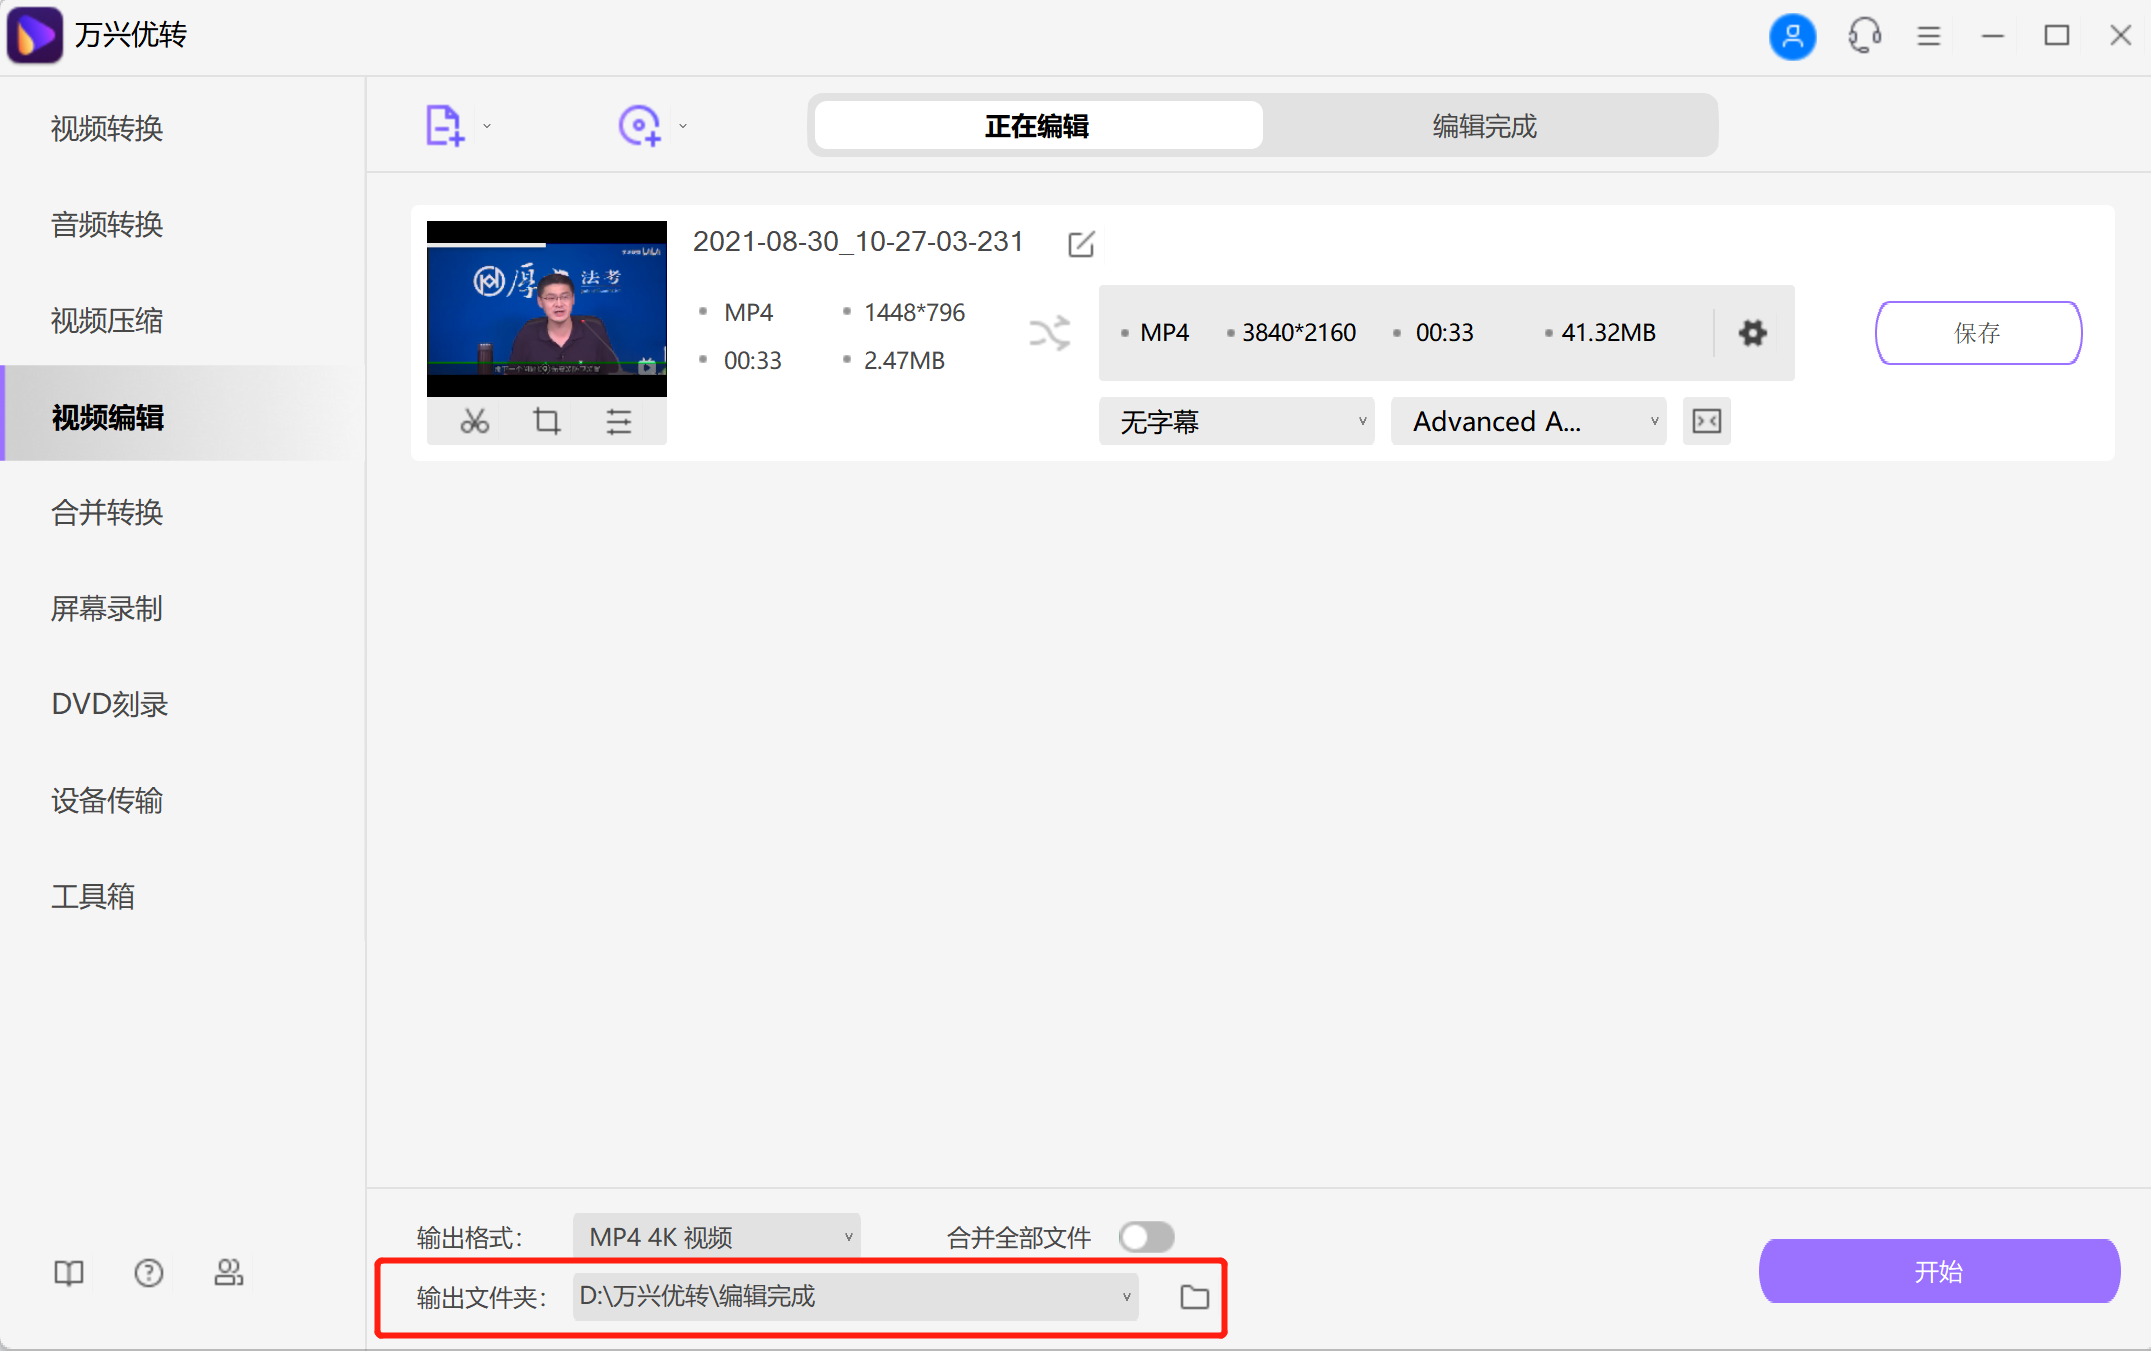This screenshot has height=1351, width=2151.
Task: Browse output folder using the folder icon
Action: coord(1194,1296)
